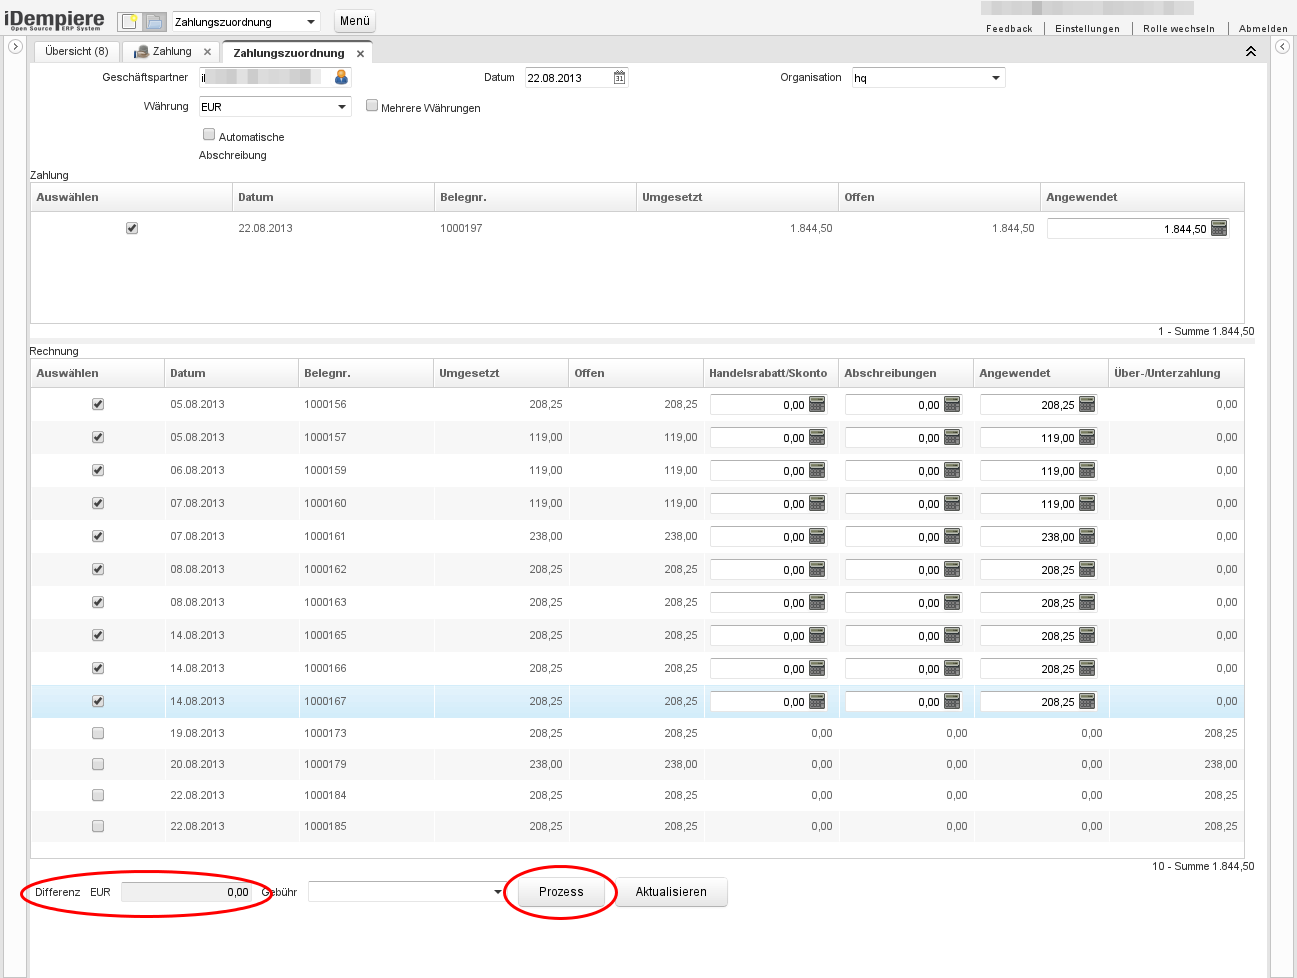Open Angewendet calculator for invoice 1000167
Screen dimensions: 1297x978
[x=1087, y=701]
